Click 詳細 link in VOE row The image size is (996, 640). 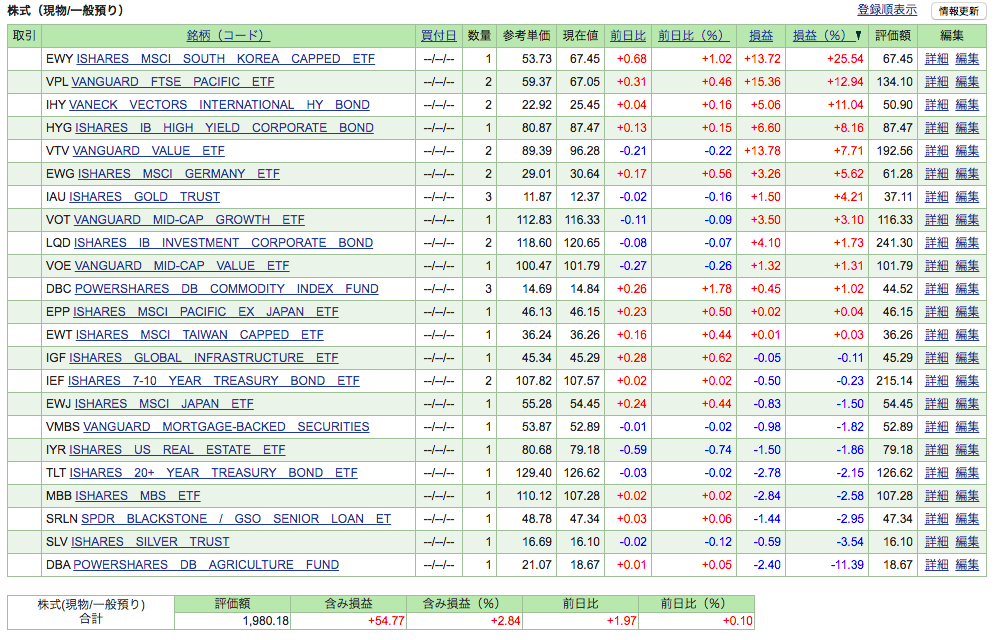(x=936, y=265)
